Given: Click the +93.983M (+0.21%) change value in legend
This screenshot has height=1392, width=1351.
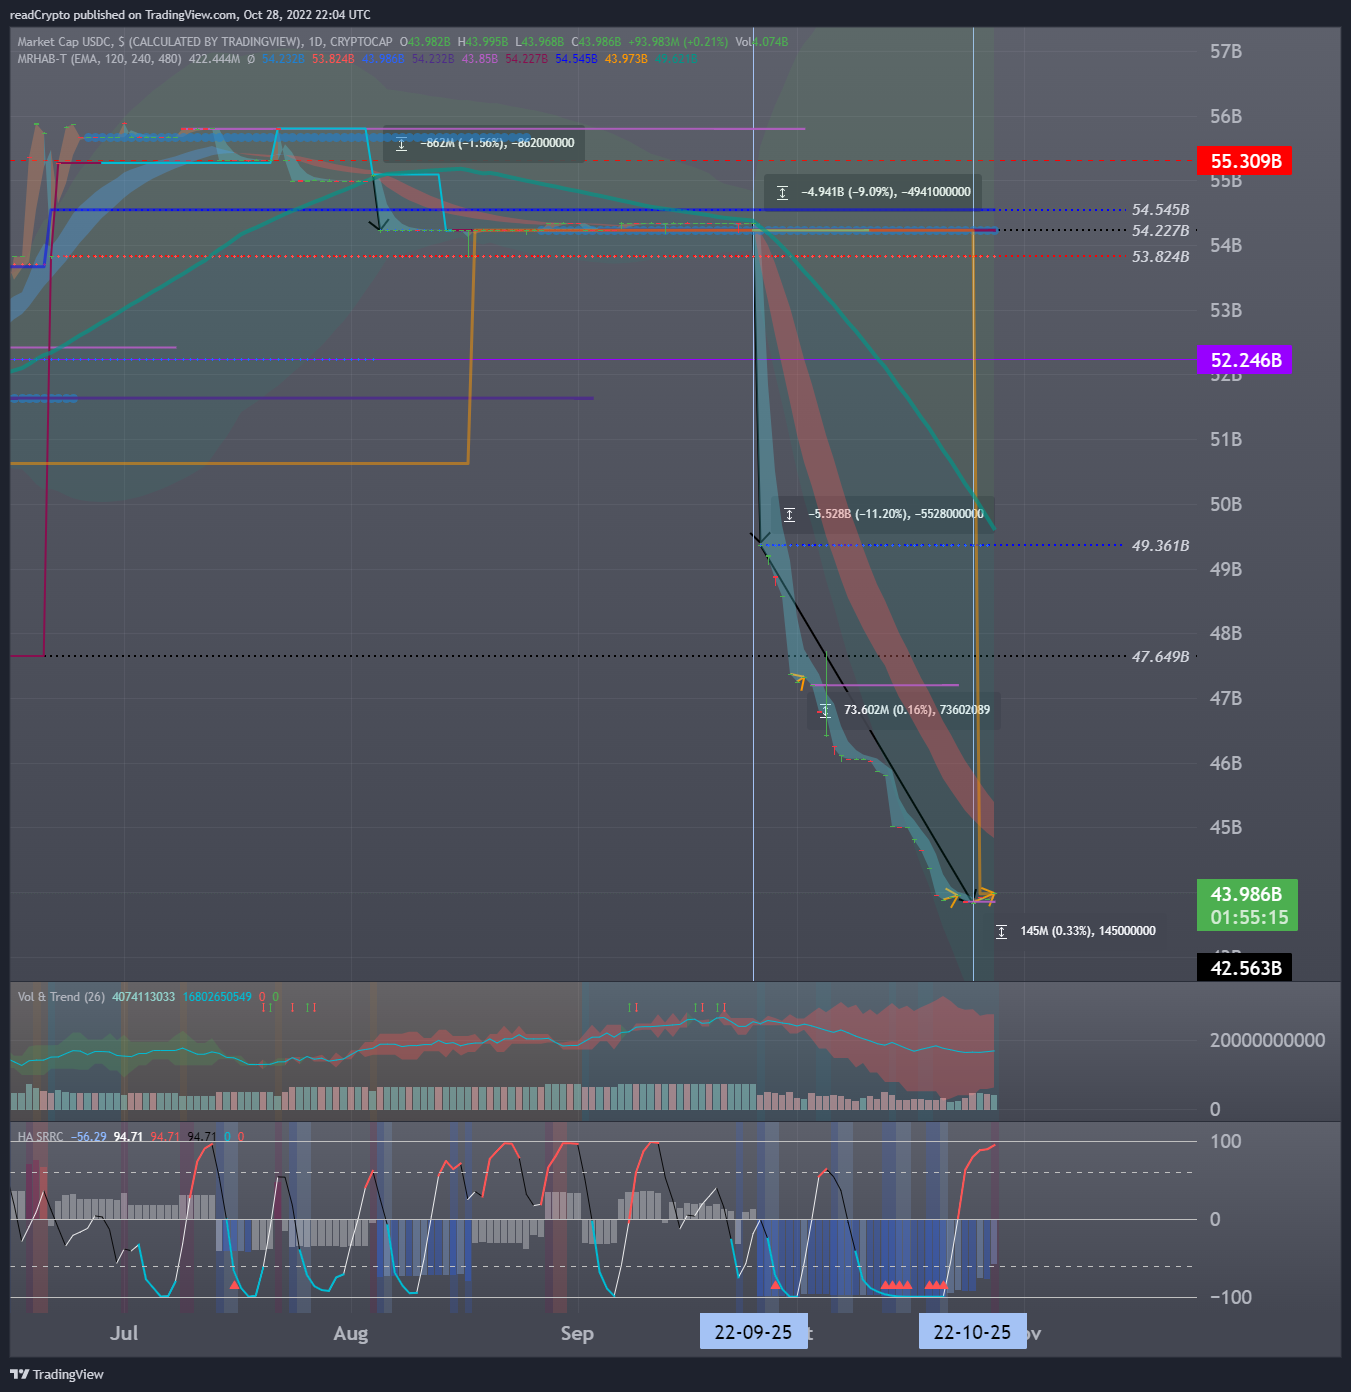Looking at the screenshot, I should (678, 42).
